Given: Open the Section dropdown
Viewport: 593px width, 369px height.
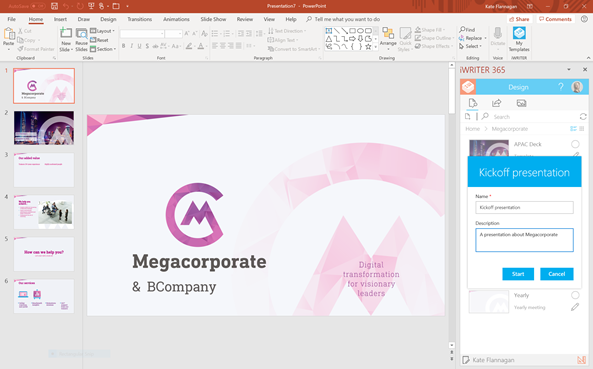Looking at the screenshot, I should pyautogui.click(x=103, y=49).
